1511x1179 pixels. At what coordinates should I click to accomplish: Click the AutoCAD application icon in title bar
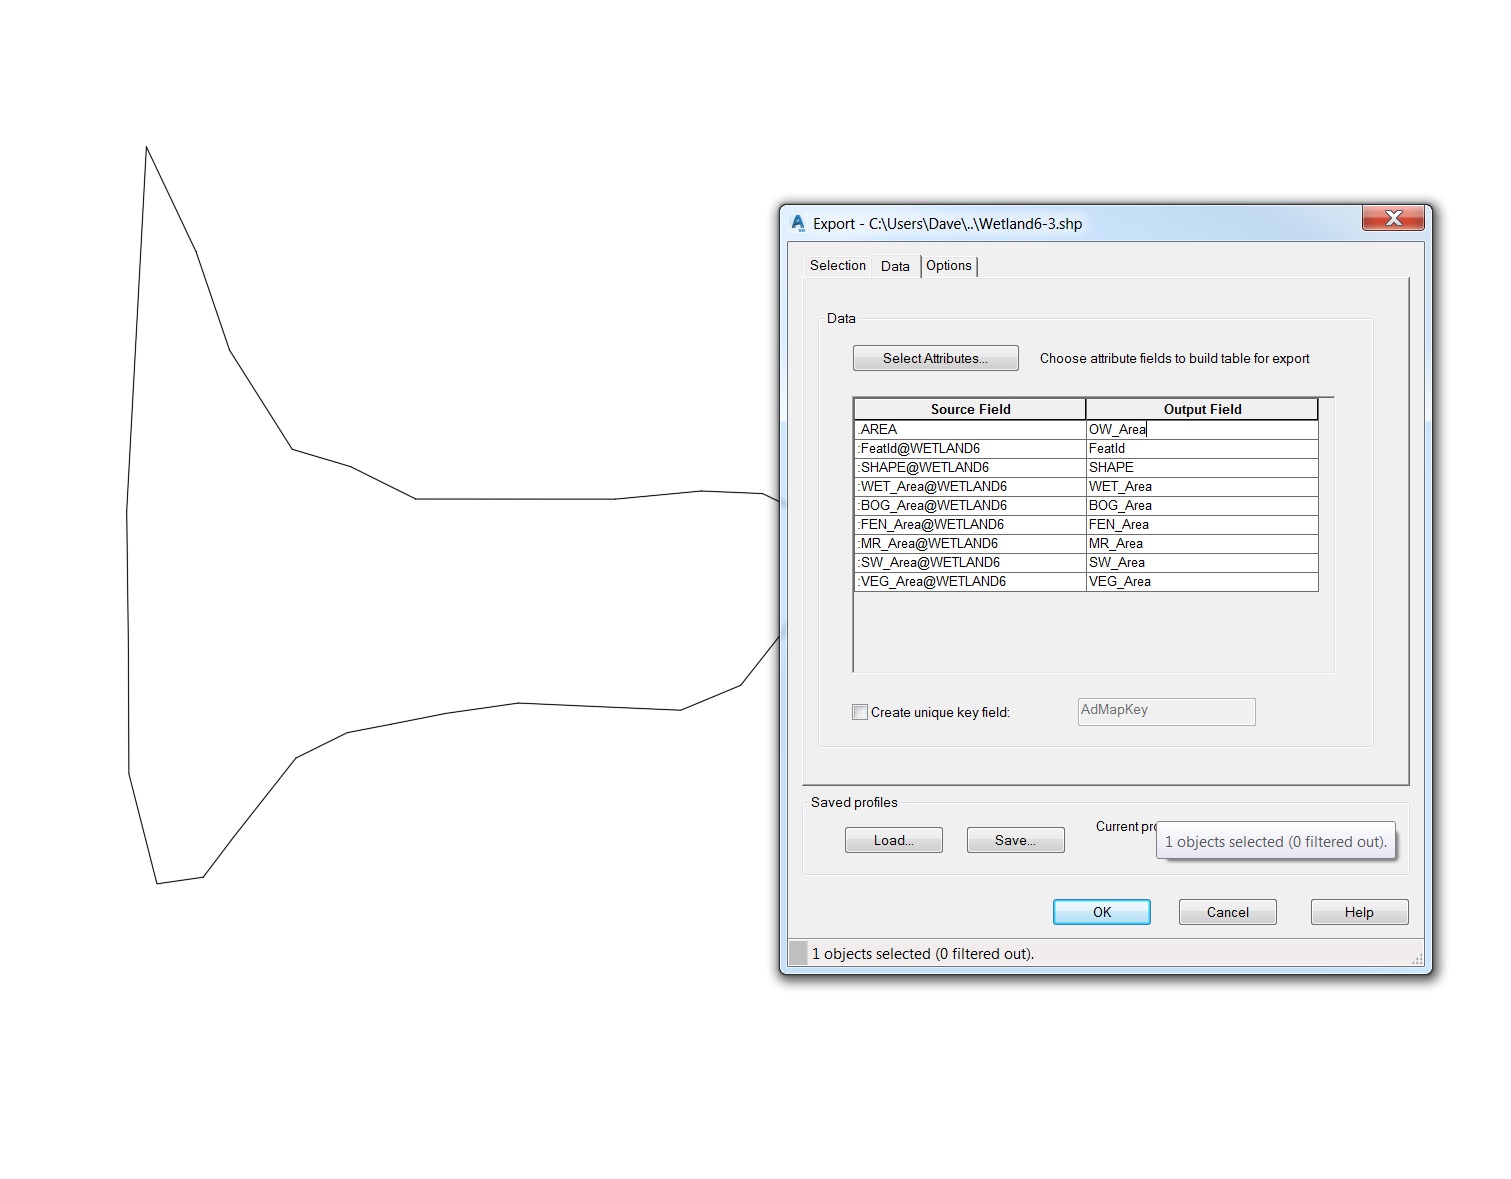[797, 224]
